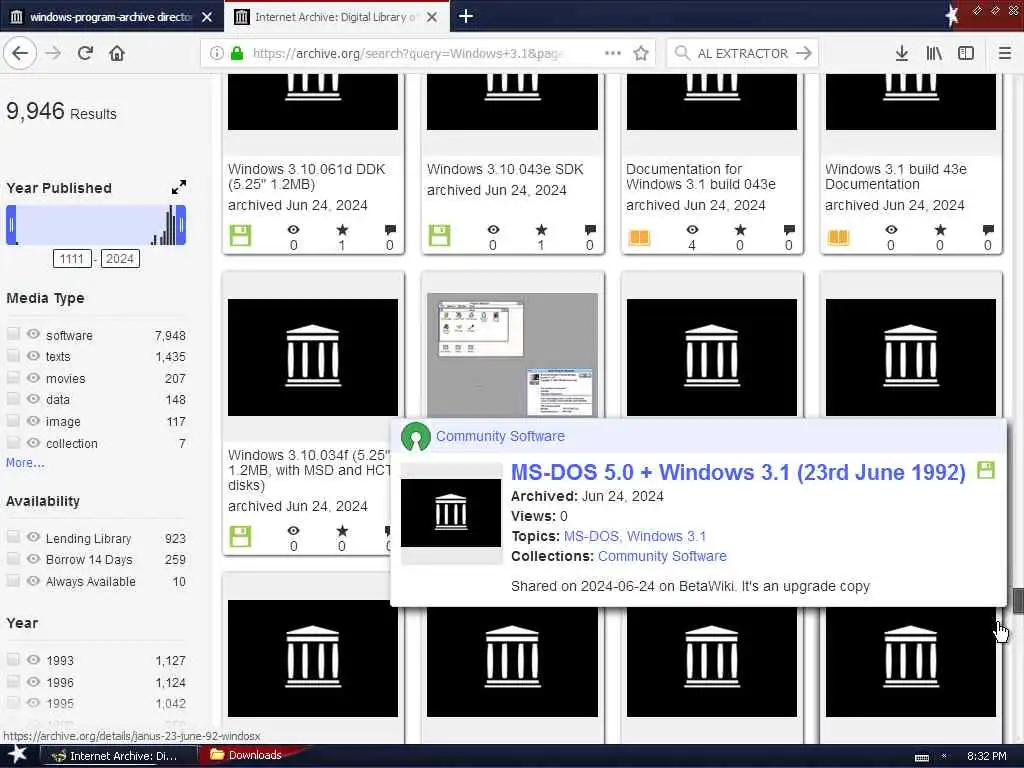Tick the 1993 year checkbox
The width and height of the screenshot is (1024, 768).
tap(13, 659)
